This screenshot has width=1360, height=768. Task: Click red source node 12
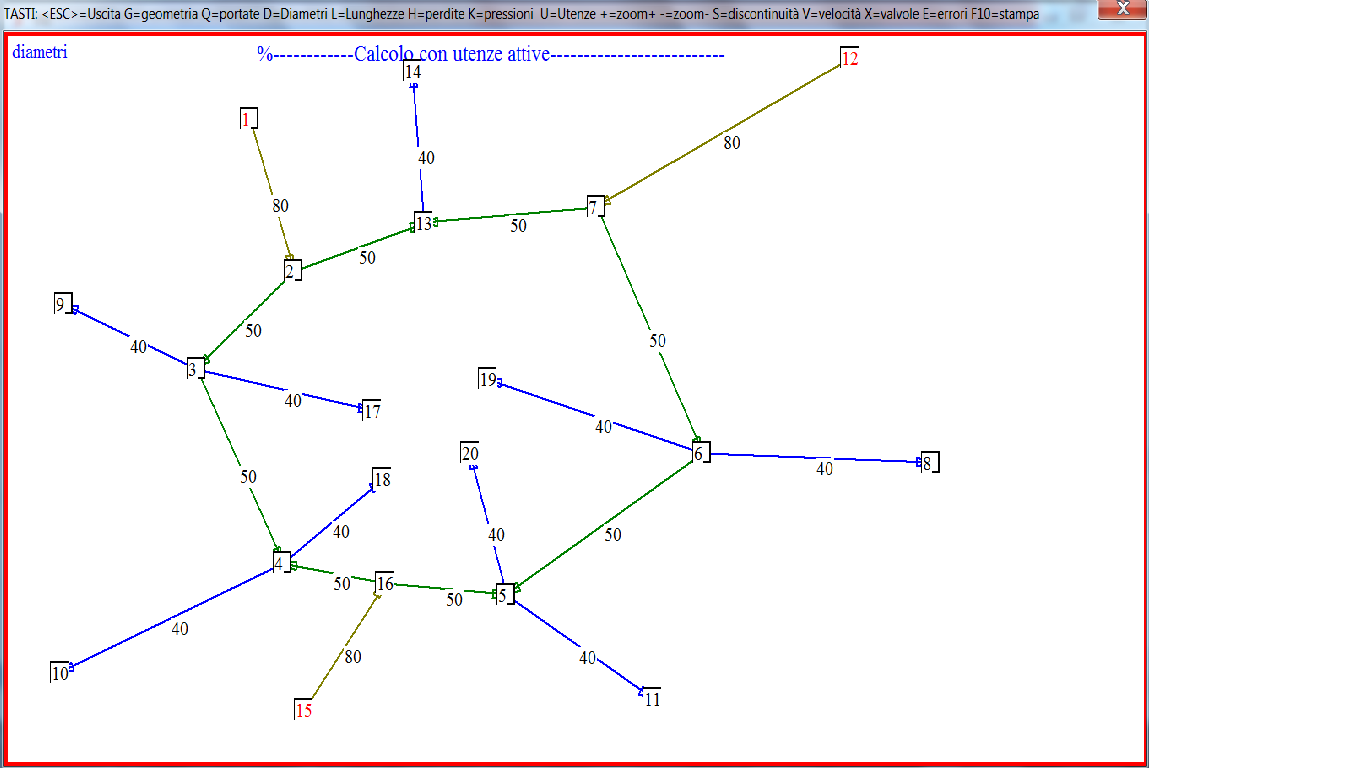tap(849, 58)
